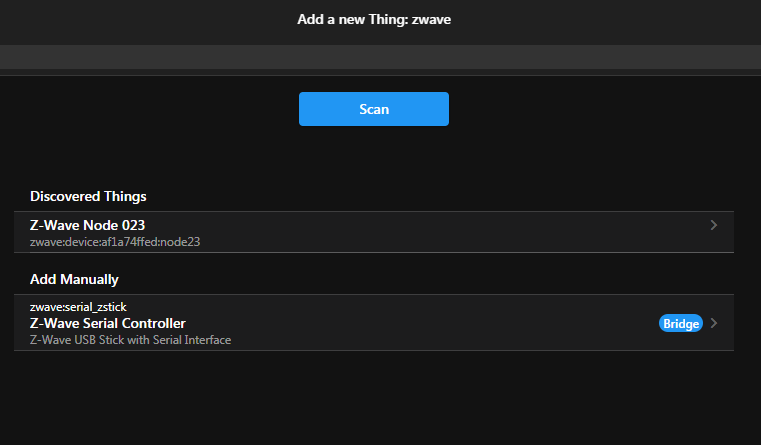Screen dimensions: 761x445
Task: Click the blue Bridge badge
Action: (681, 323)
